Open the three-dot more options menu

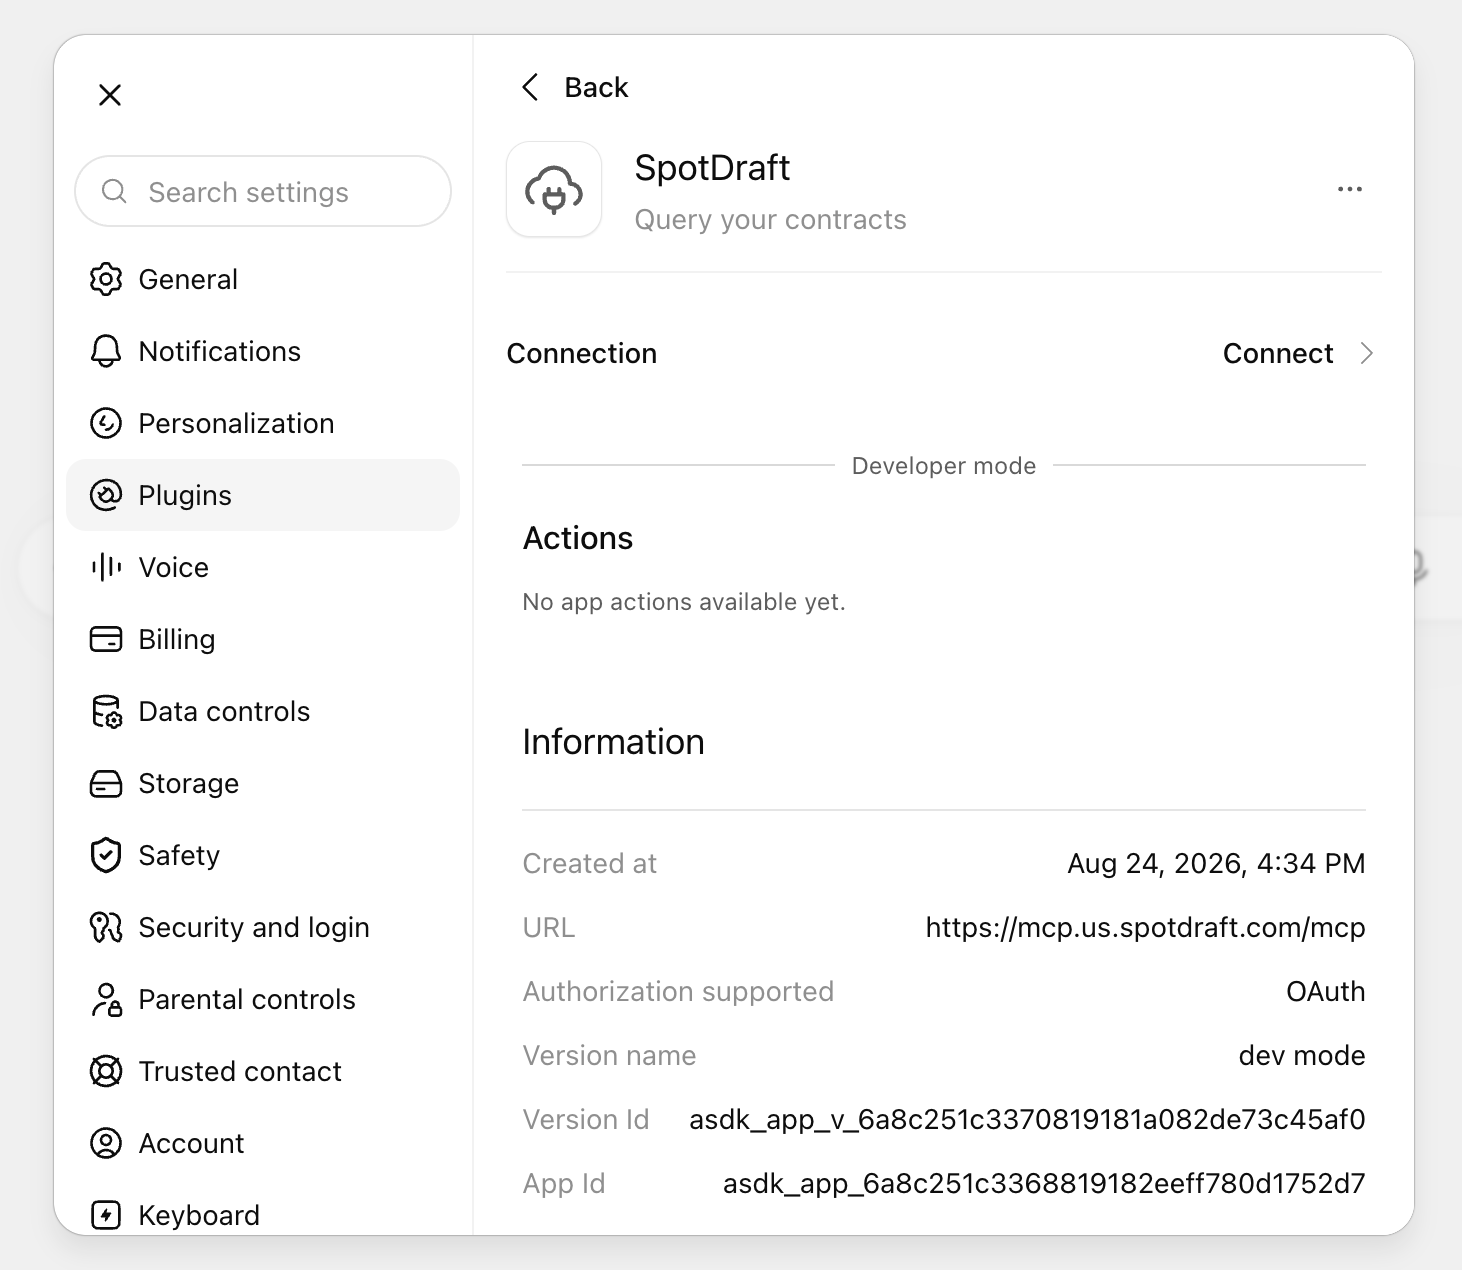tap(1350, 189)
